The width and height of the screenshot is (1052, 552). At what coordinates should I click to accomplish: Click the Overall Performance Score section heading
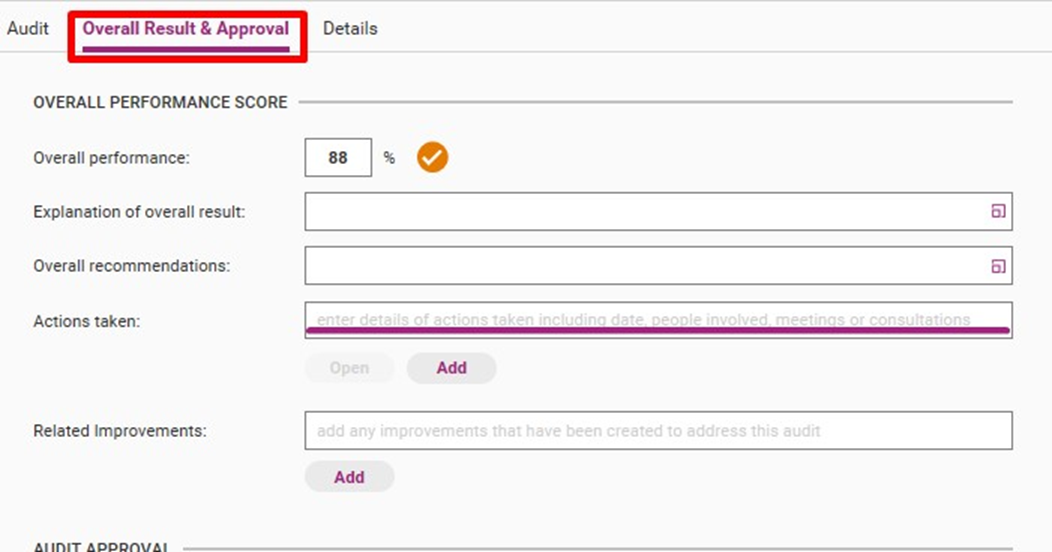(x=160, y=102)
